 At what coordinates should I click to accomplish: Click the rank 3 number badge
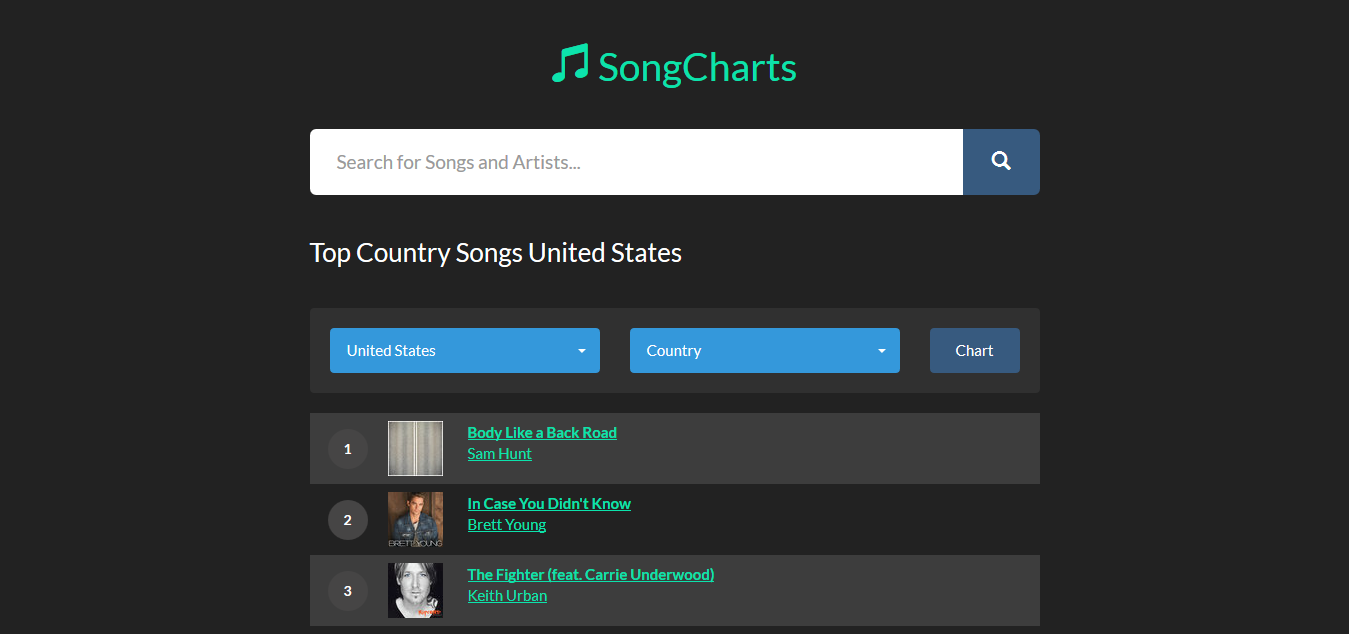tap(348, 591)
